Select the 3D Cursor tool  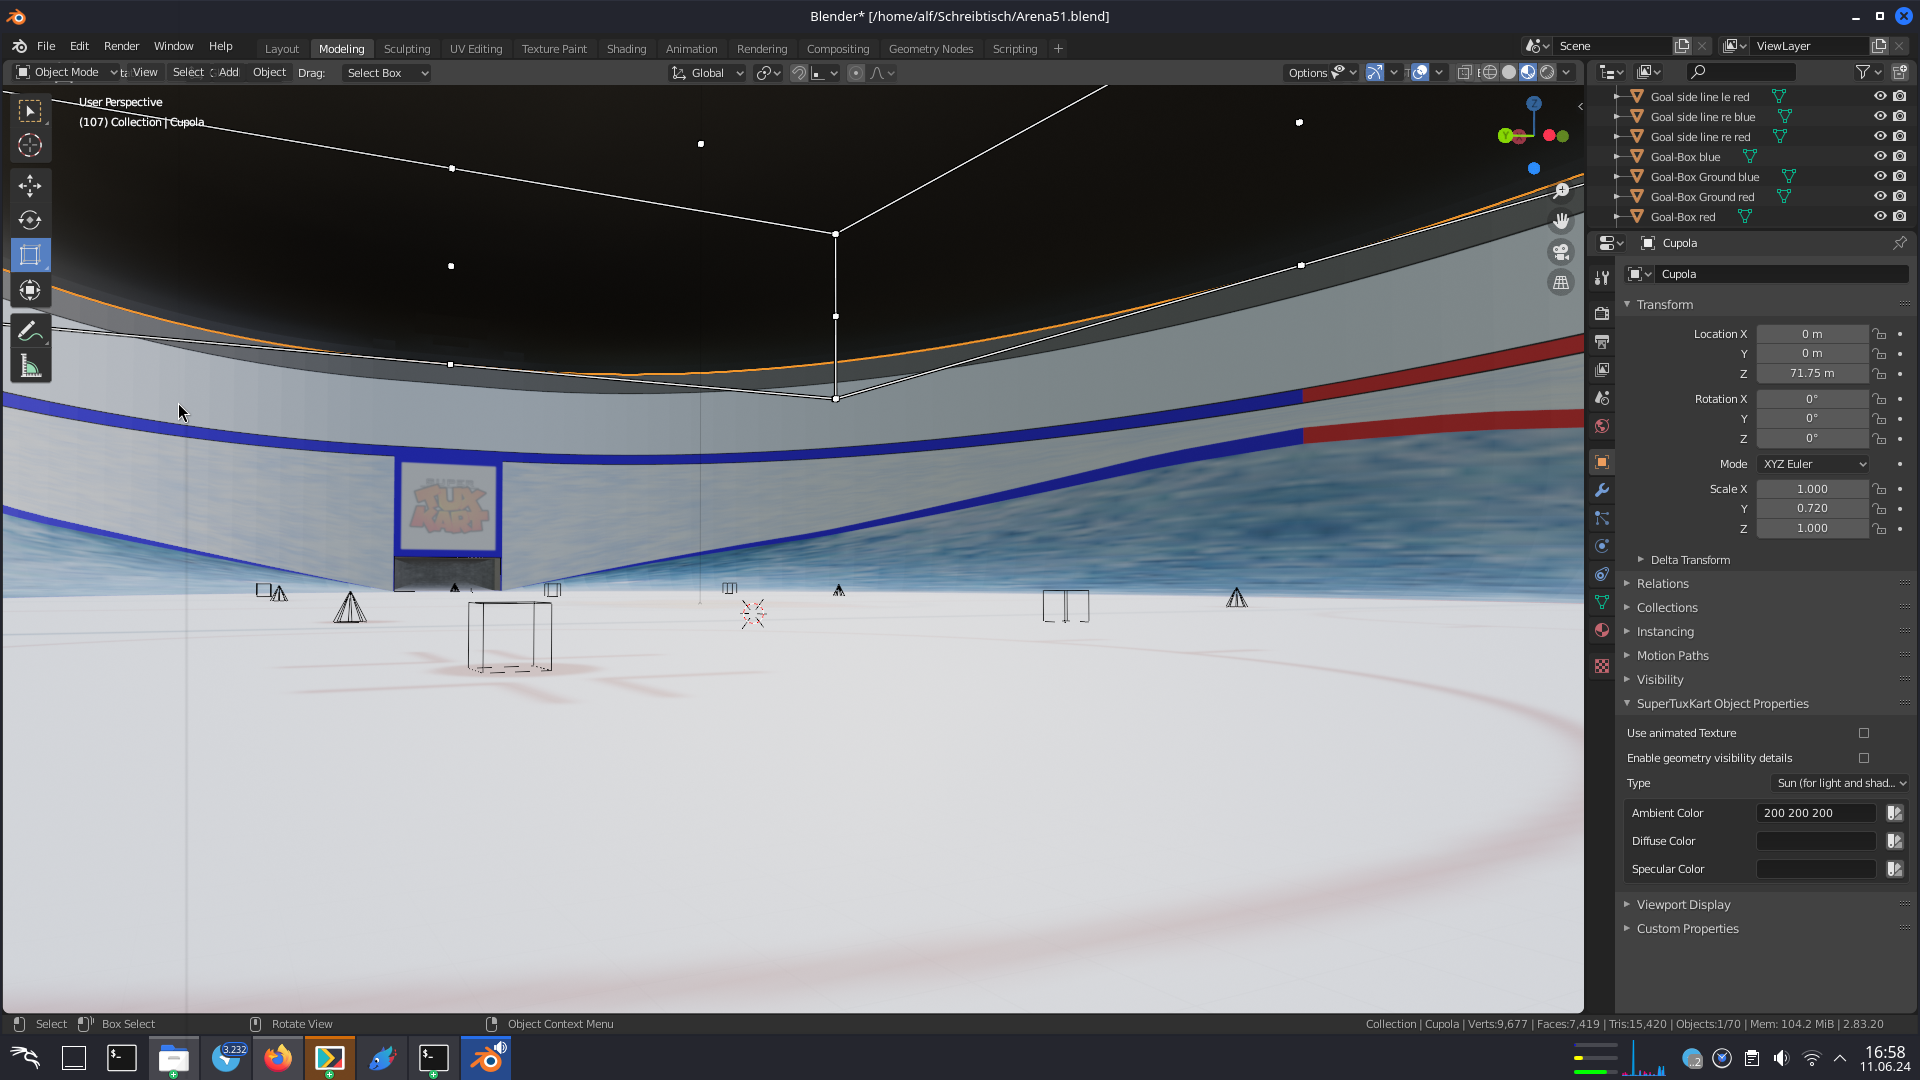click(x=30, y=145)
